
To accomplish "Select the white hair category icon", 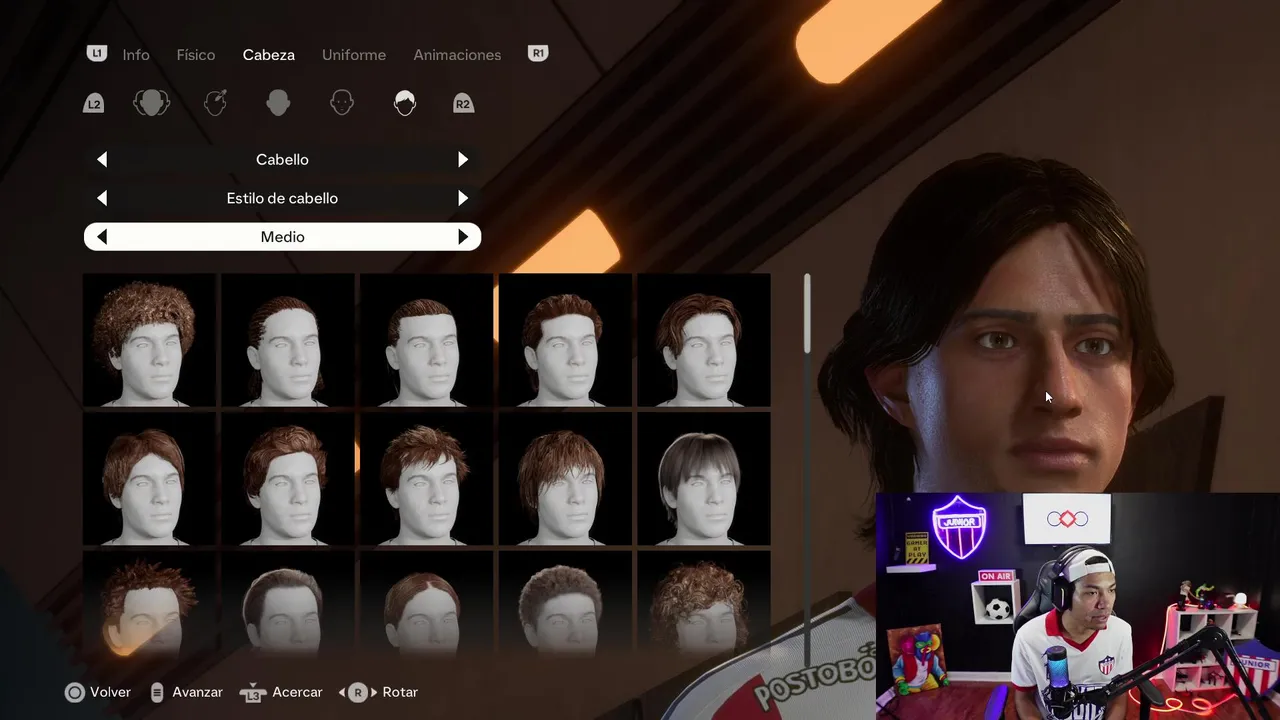I will click(x=404, y=103).
